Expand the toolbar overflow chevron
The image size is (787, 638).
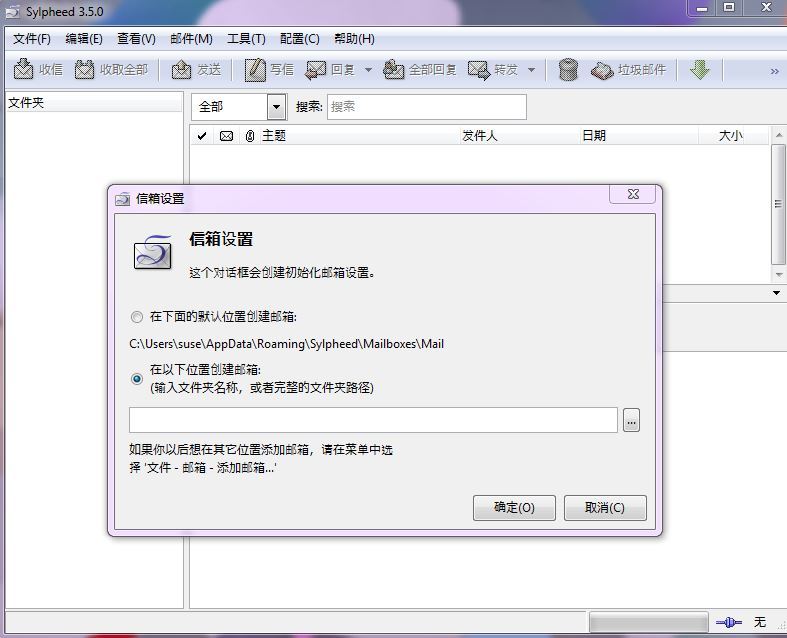pos(774,71)
